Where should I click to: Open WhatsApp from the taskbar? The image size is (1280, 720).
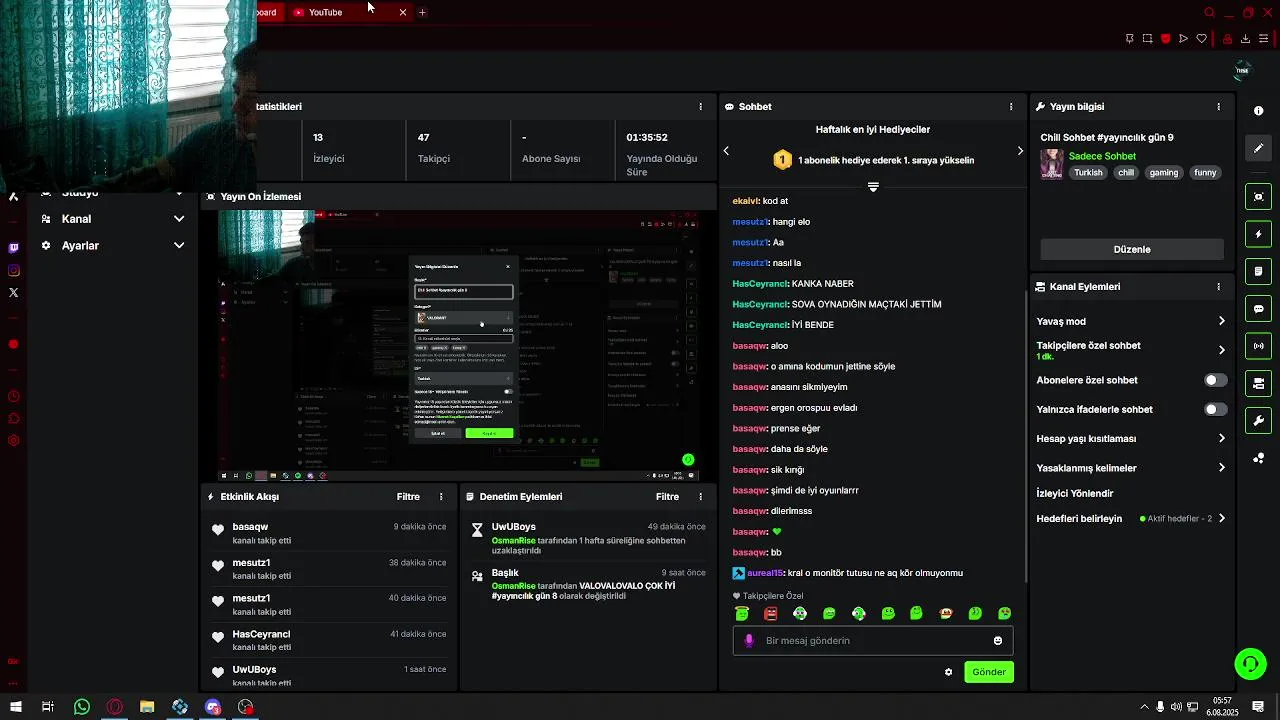82,707
